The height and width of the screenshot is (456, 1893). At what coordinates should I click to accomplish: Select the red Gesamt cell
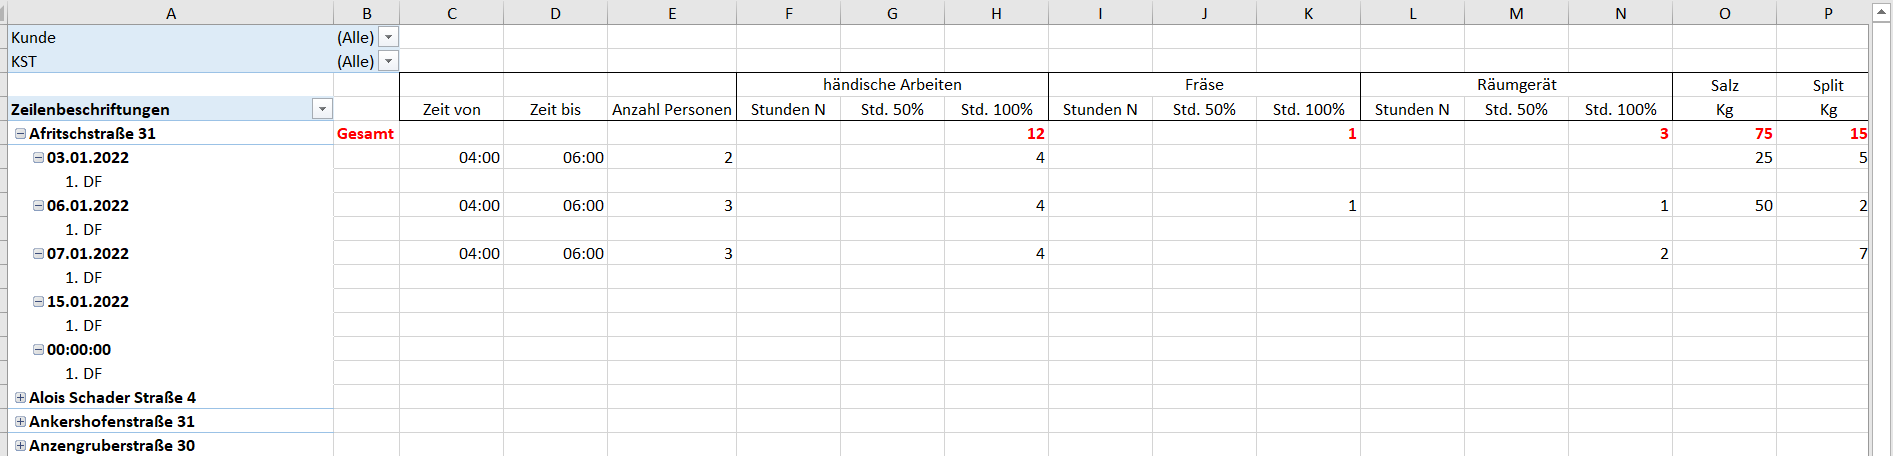(366, 133)
